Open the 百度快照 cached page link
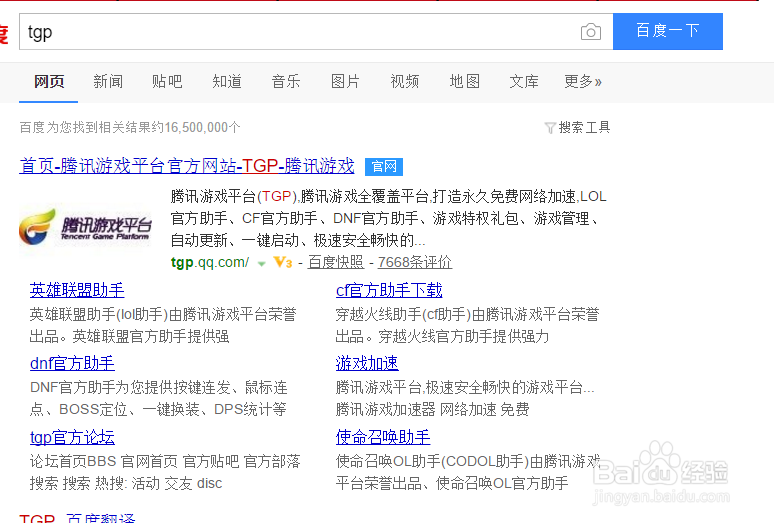 tap(336, 262)
